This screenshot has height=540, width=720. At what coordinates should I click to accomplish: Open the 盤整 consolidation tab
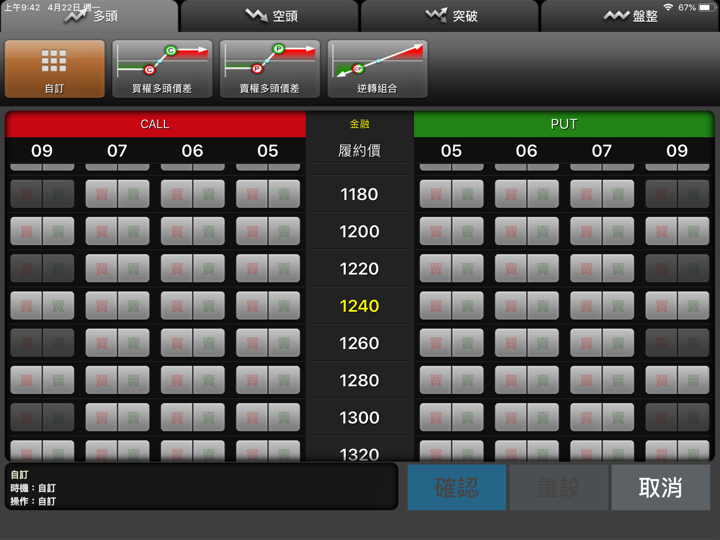pyautogui.click(x=630, y=16)
